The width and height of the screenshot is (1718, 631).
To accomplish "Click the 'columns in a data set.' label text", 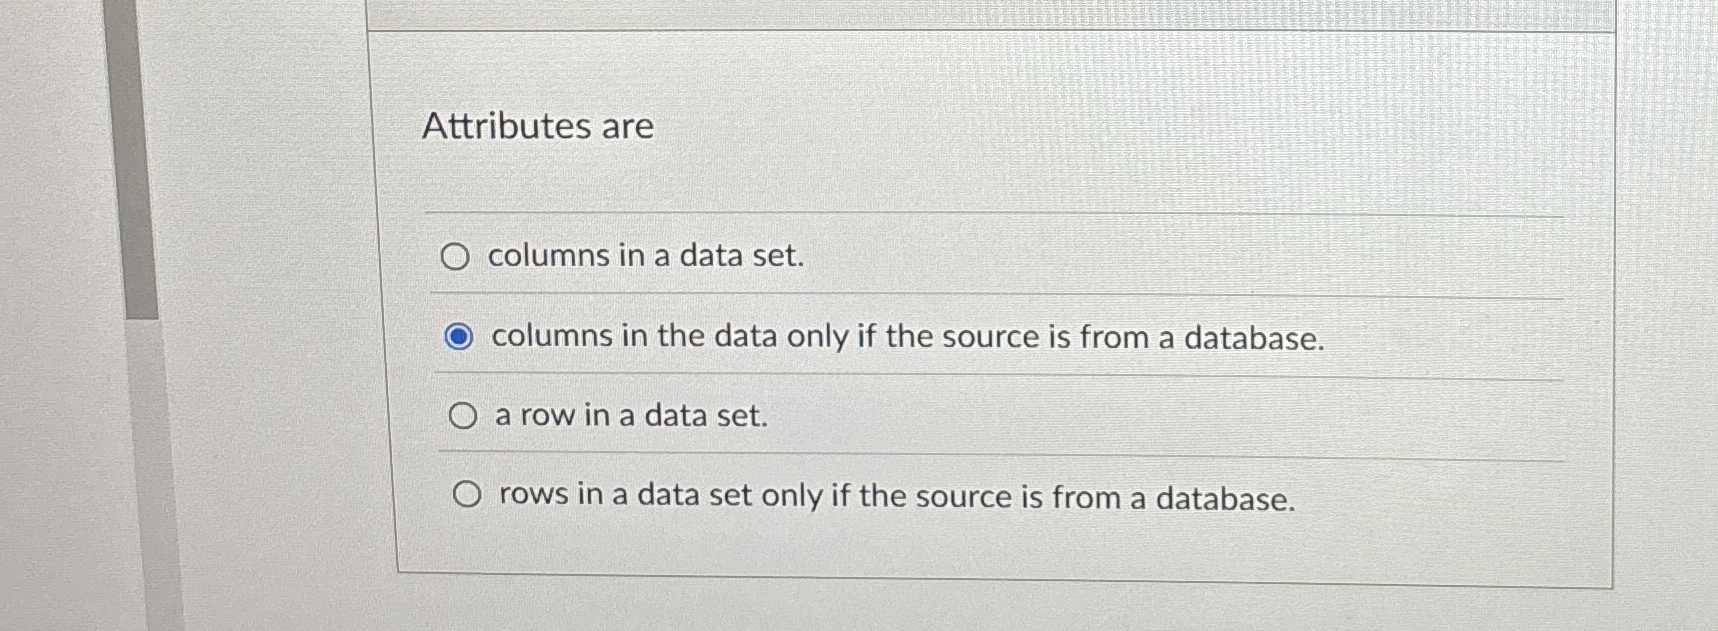I will tap(645, 256).
